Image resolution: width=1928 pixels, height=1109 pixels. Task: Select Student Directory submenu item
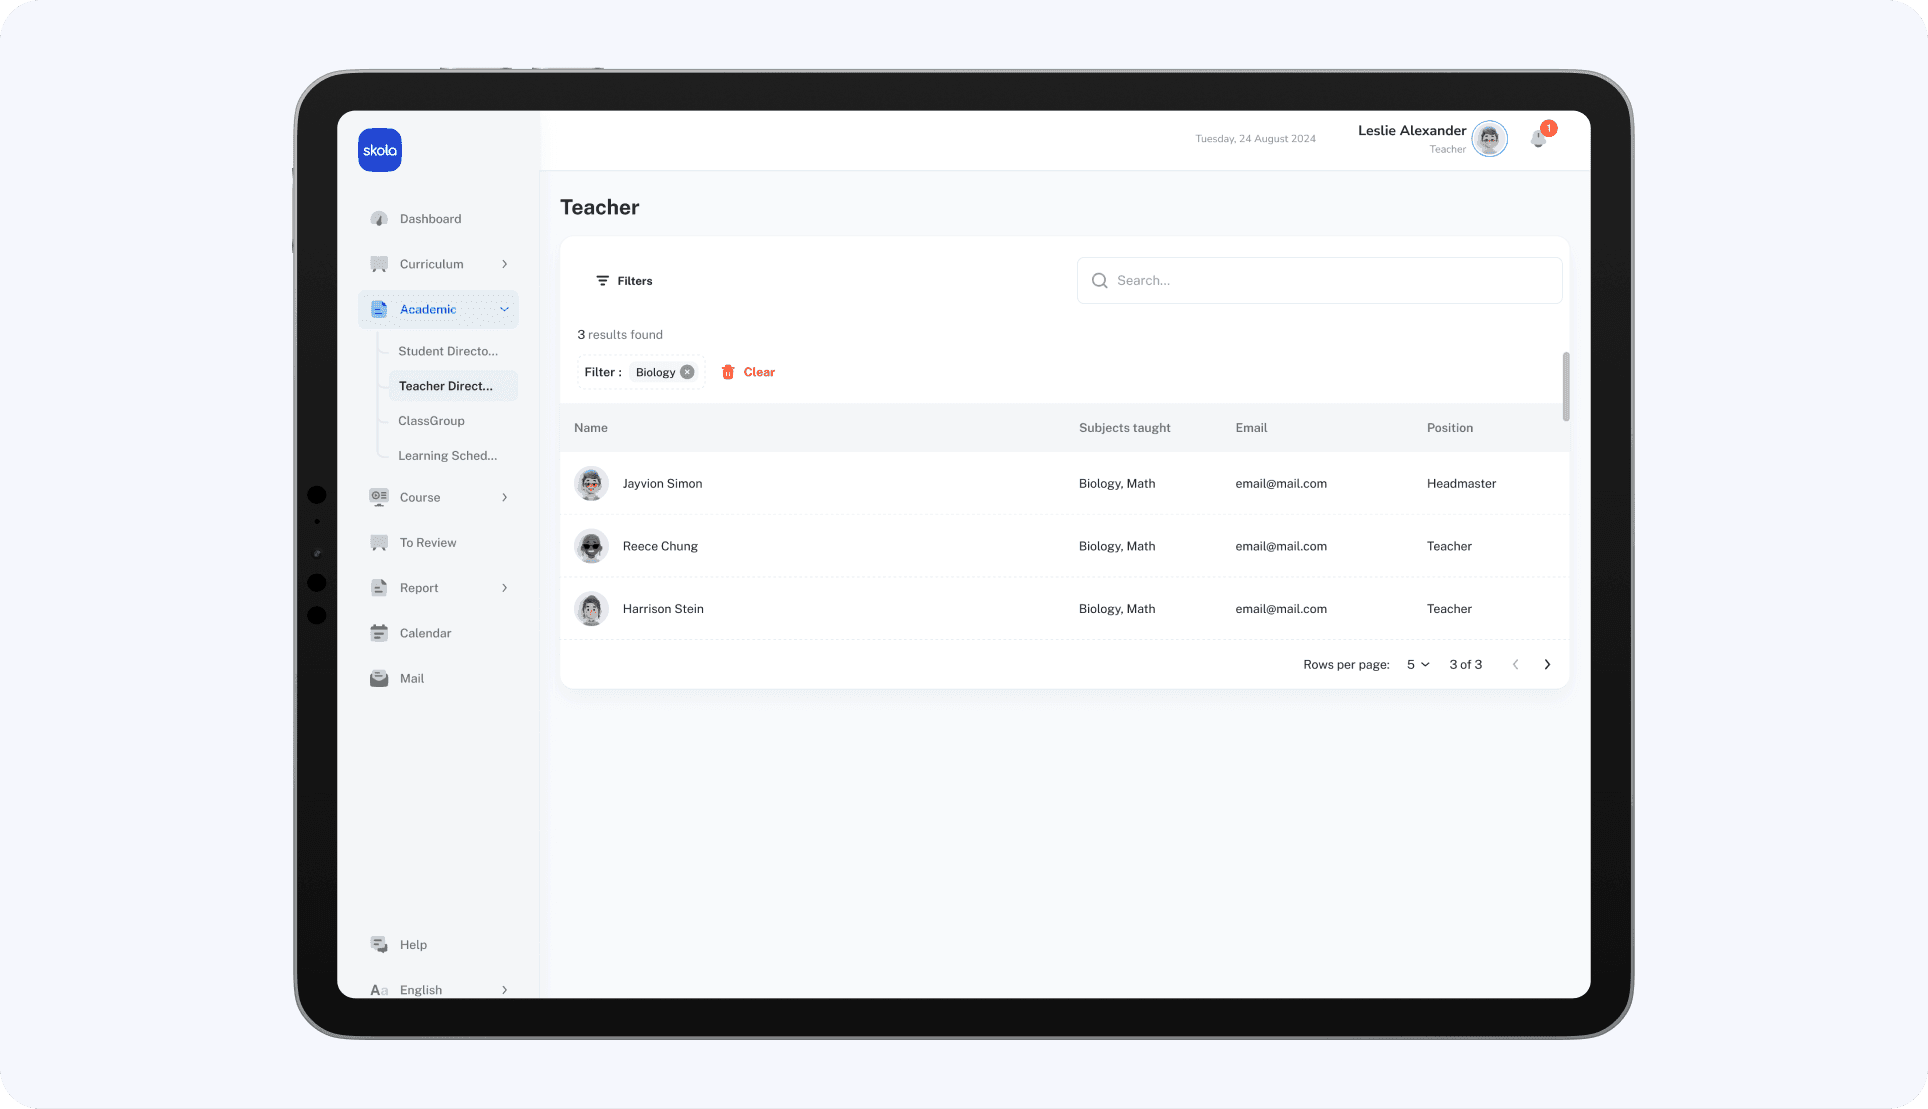[x=447, y=351]
